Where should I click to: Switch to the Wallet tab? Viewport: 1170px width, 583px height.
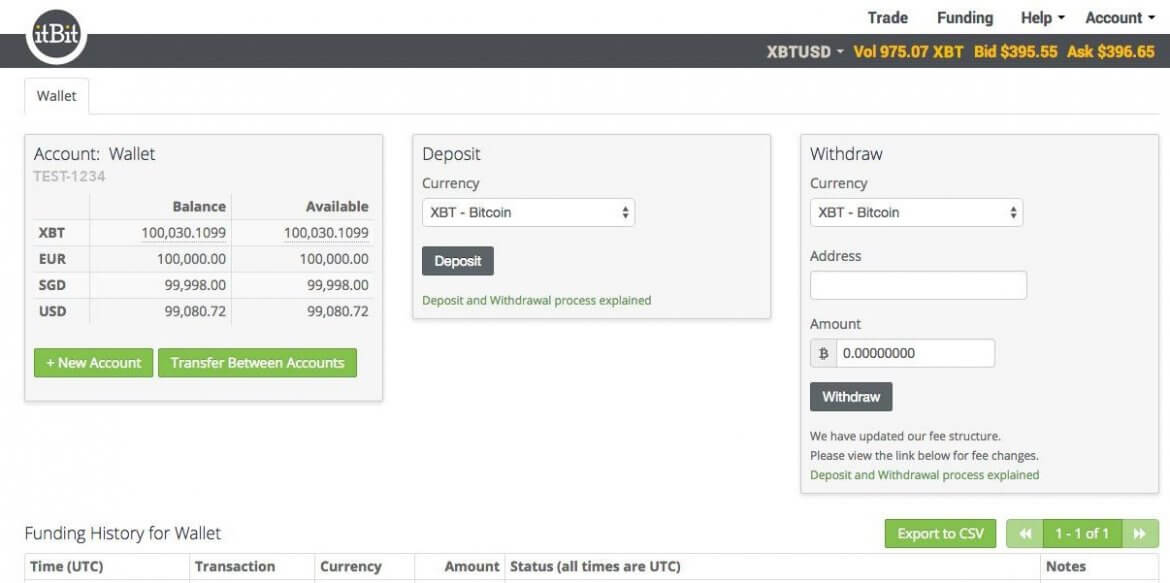coord(56,95)
